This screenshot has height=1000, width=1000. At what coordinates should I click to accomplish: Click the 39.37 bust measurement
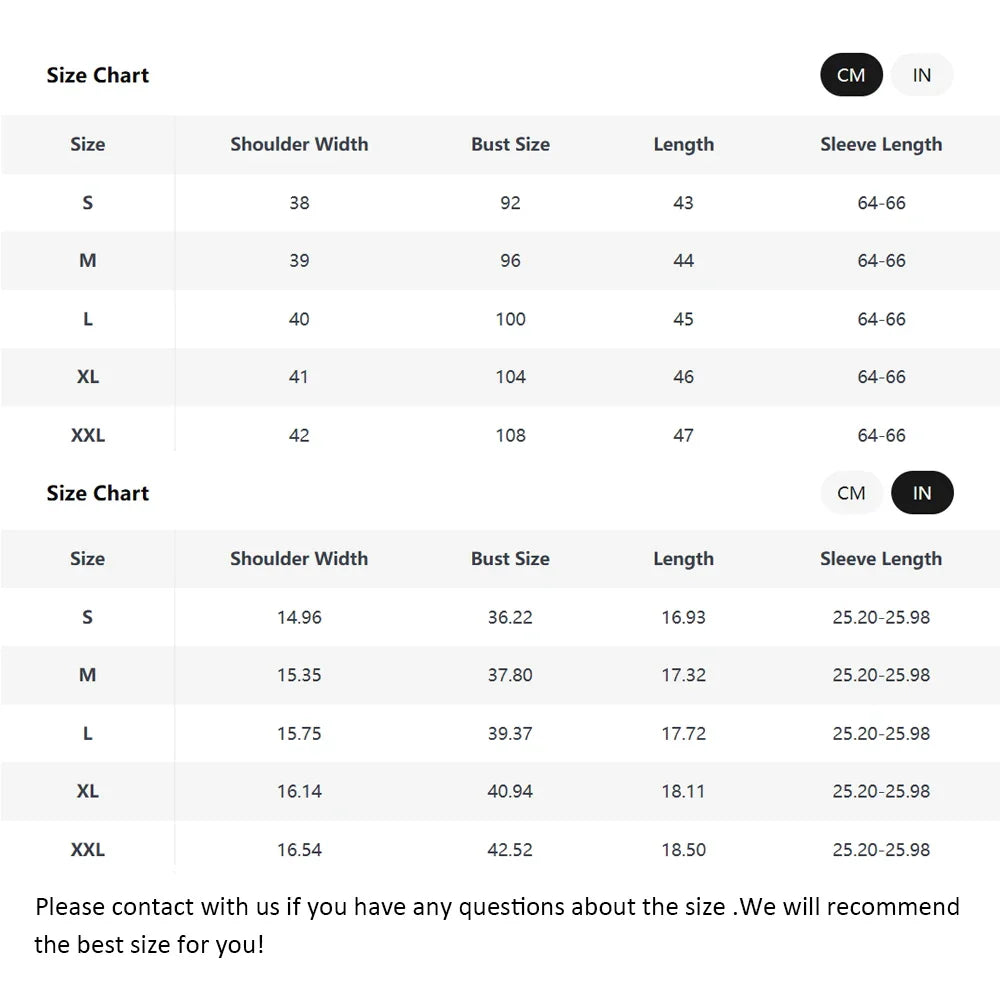coord(510,733)
